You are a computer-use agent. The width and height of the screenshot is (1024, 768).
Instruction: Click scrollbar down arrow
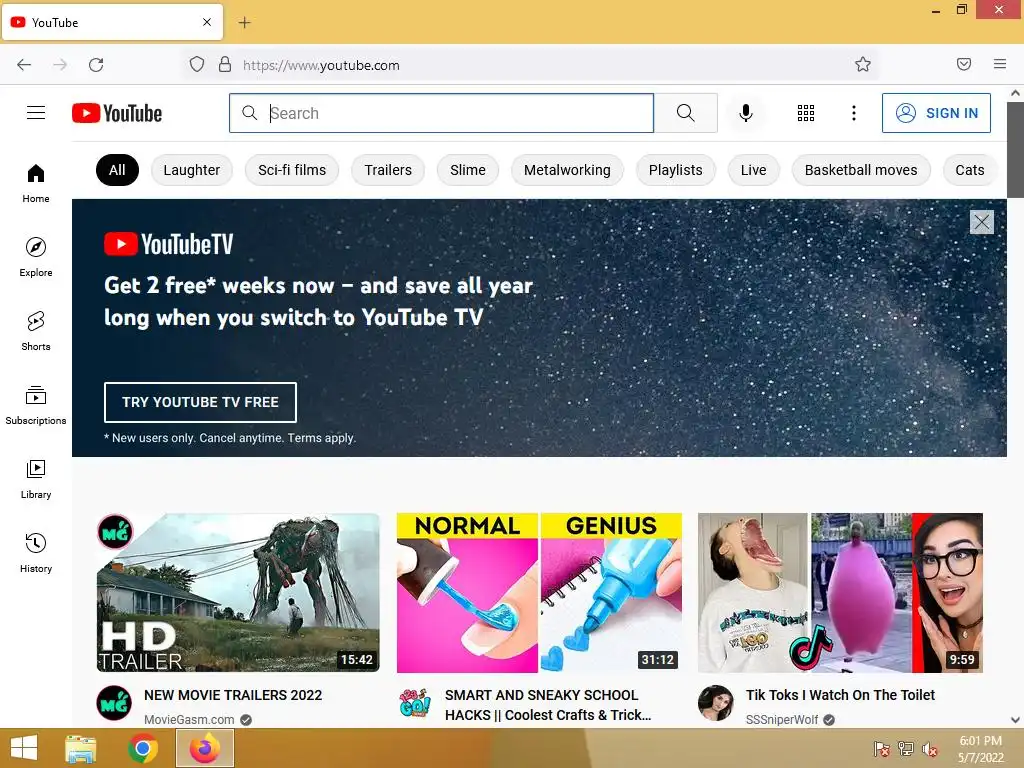pyautogui.click(x=1015, y=720)
